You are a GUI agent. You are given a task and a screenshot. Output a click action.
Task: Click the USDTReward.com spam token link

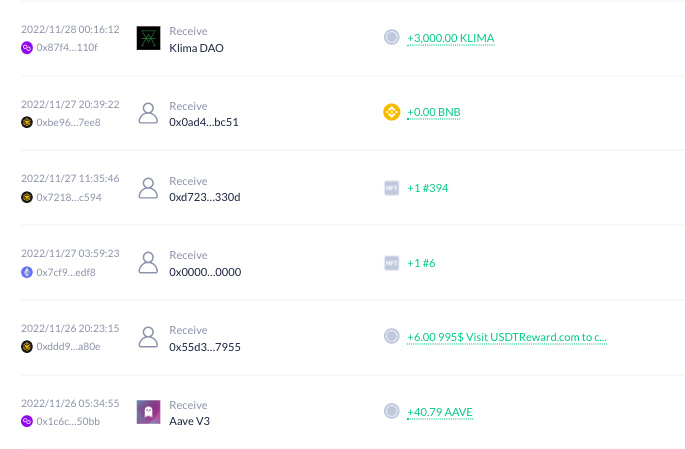tap(507, 337)
